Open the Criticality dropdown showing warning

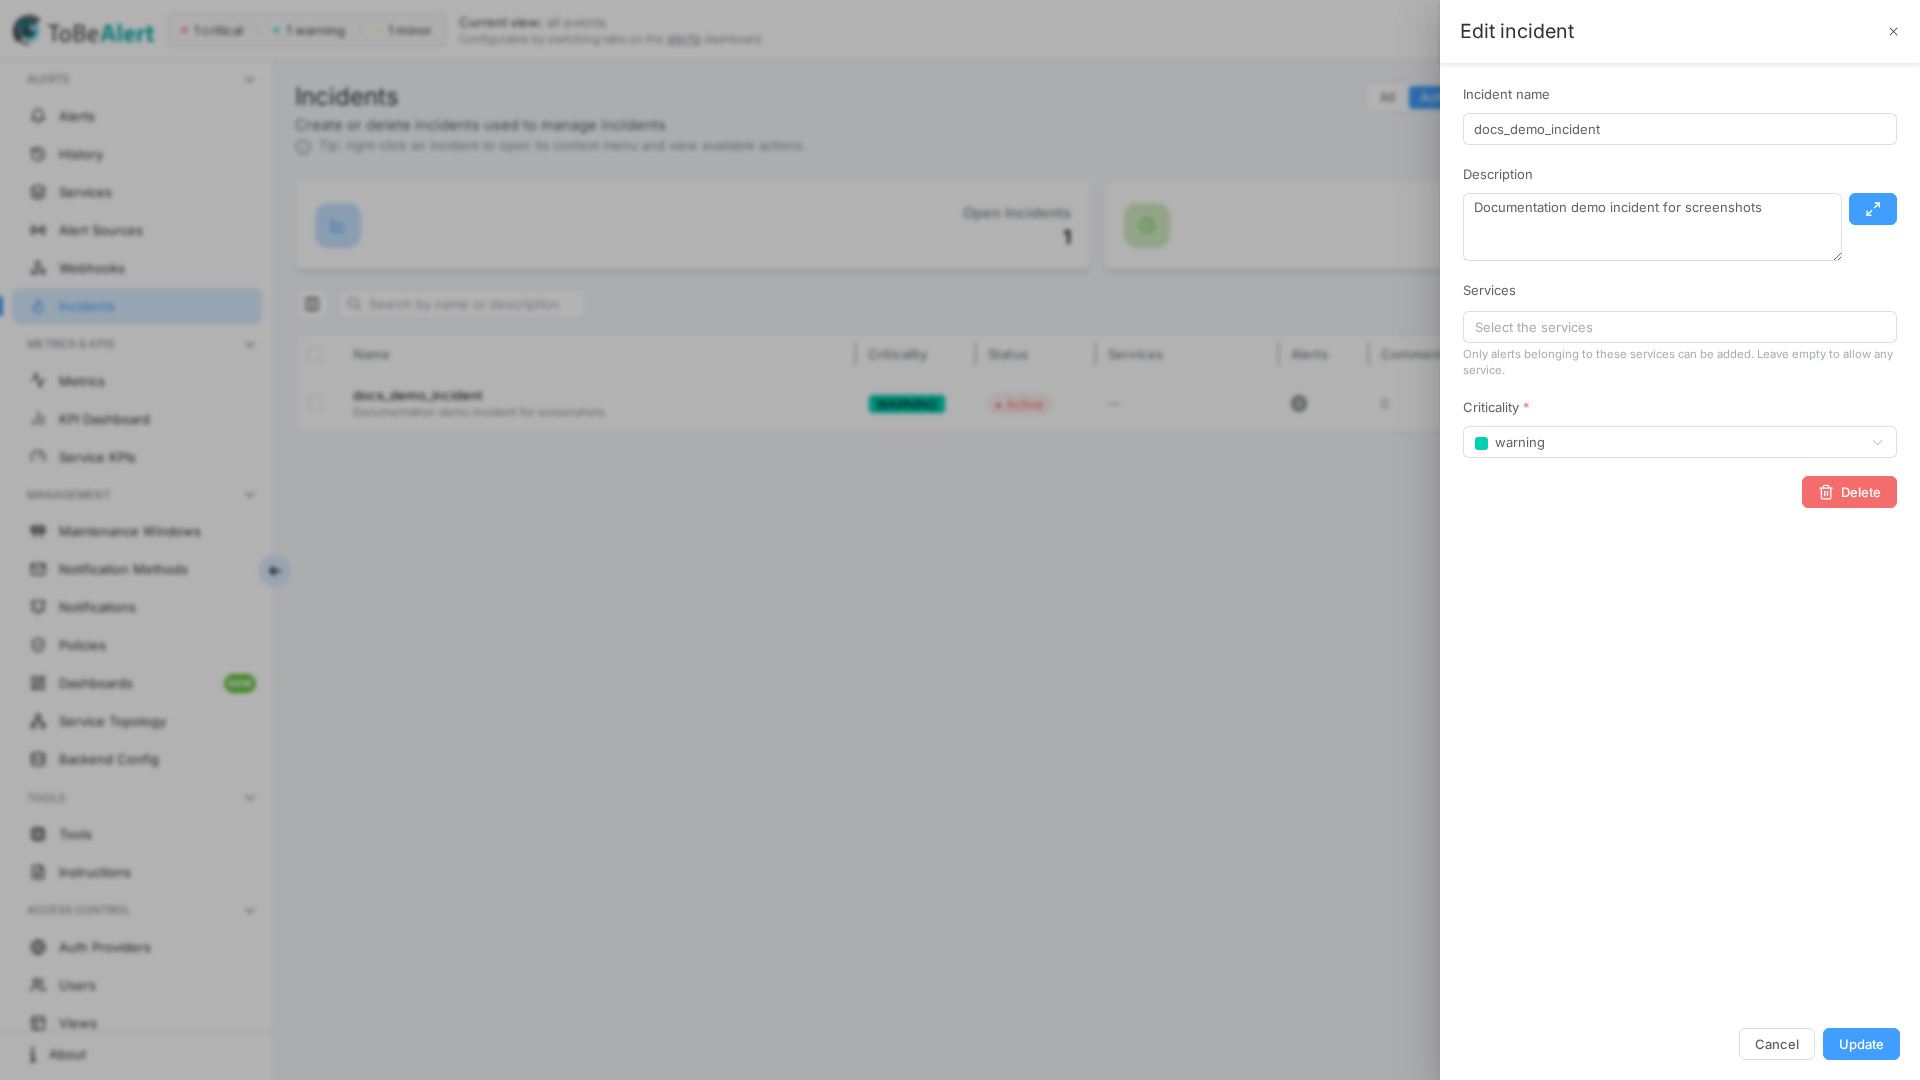tap(1679, 442)
